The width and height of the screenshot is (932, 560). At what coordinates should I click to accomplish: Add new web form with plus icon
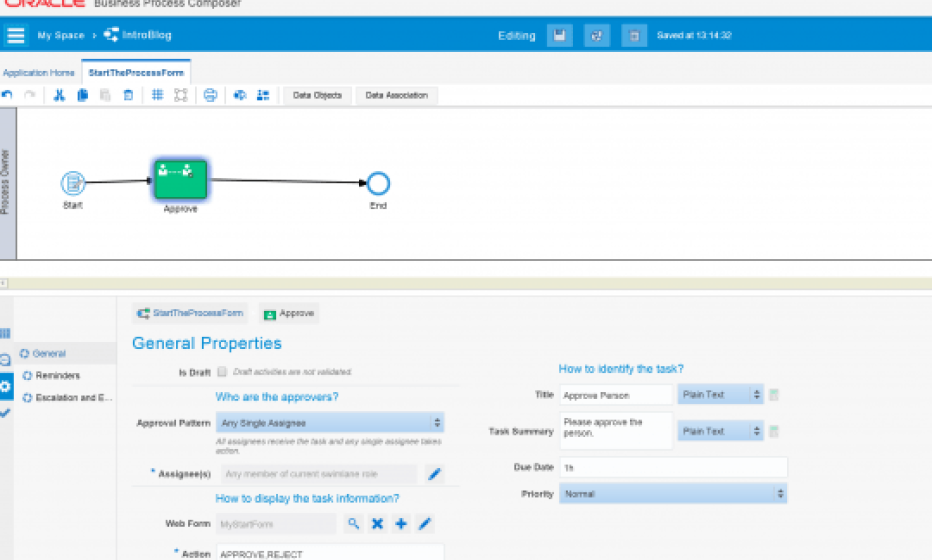coord(401,524)
